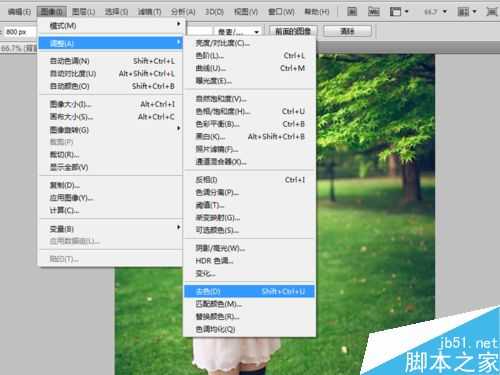
Task: Open 曲线(U) adjustment
Action: pos(249,68)
